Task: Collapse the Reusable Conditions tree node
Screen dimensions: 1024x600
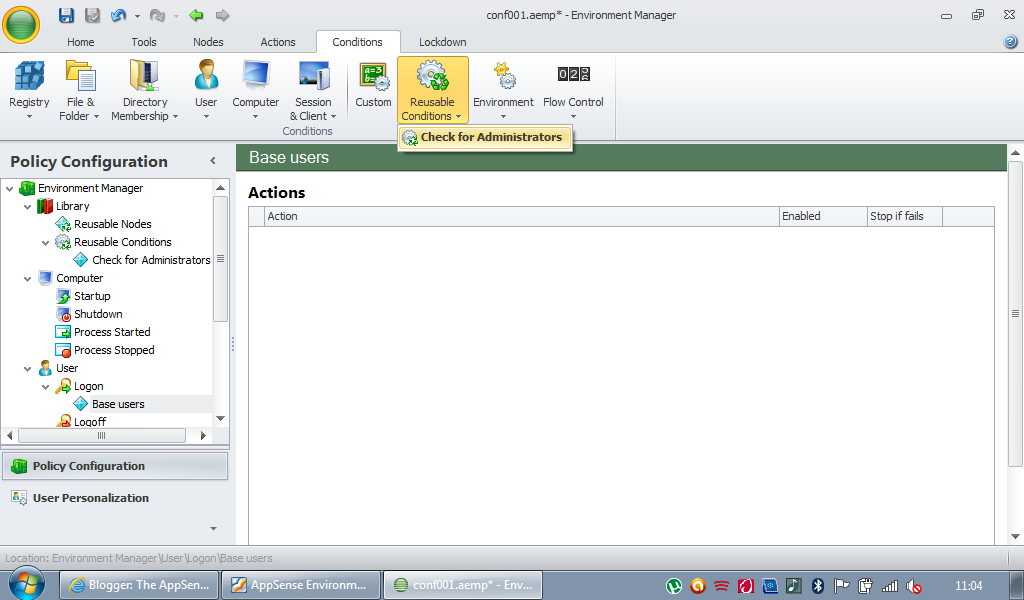Action: (46, 243)
